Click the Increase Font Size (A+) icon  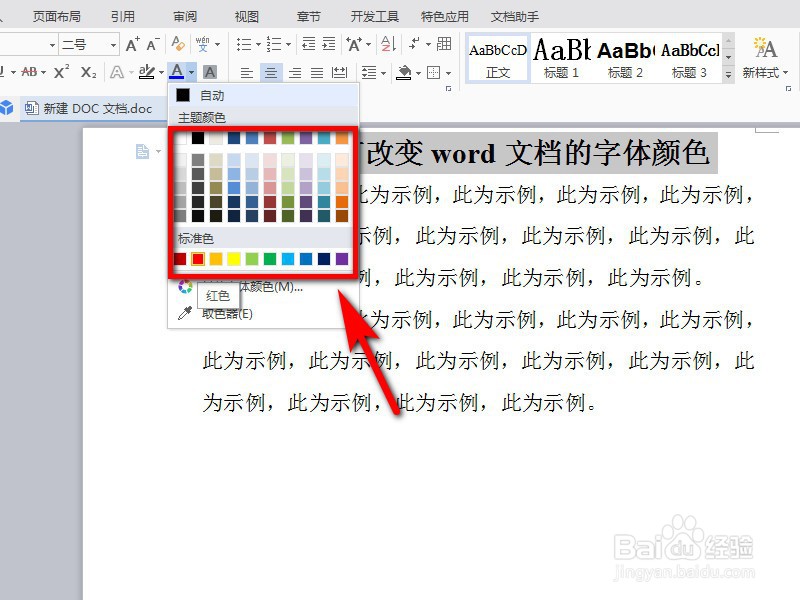(x=131, y=43)
